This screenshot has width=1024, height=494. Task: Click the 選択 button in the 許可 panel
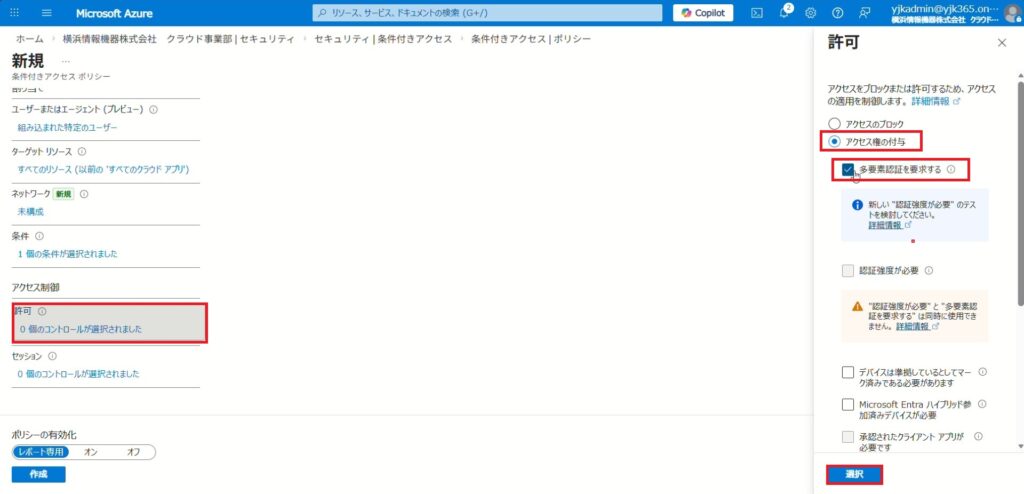[854, 474]
